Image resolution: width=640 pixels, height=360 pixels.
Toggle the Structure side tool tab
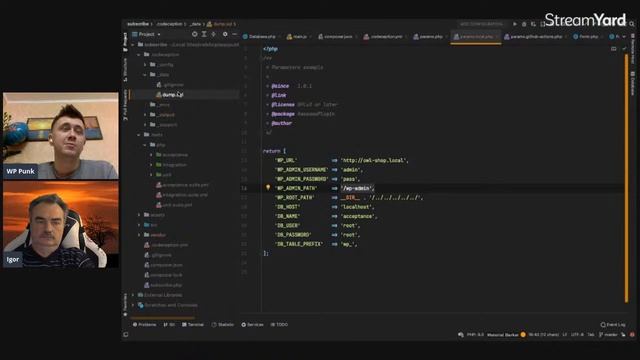point(125,69)
